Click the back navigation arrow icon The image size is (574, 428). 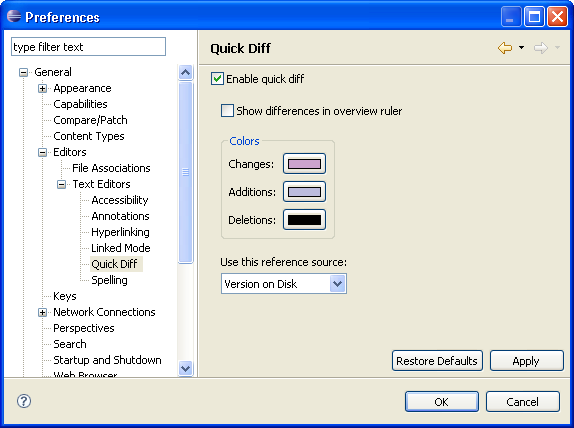pos(505,48)
